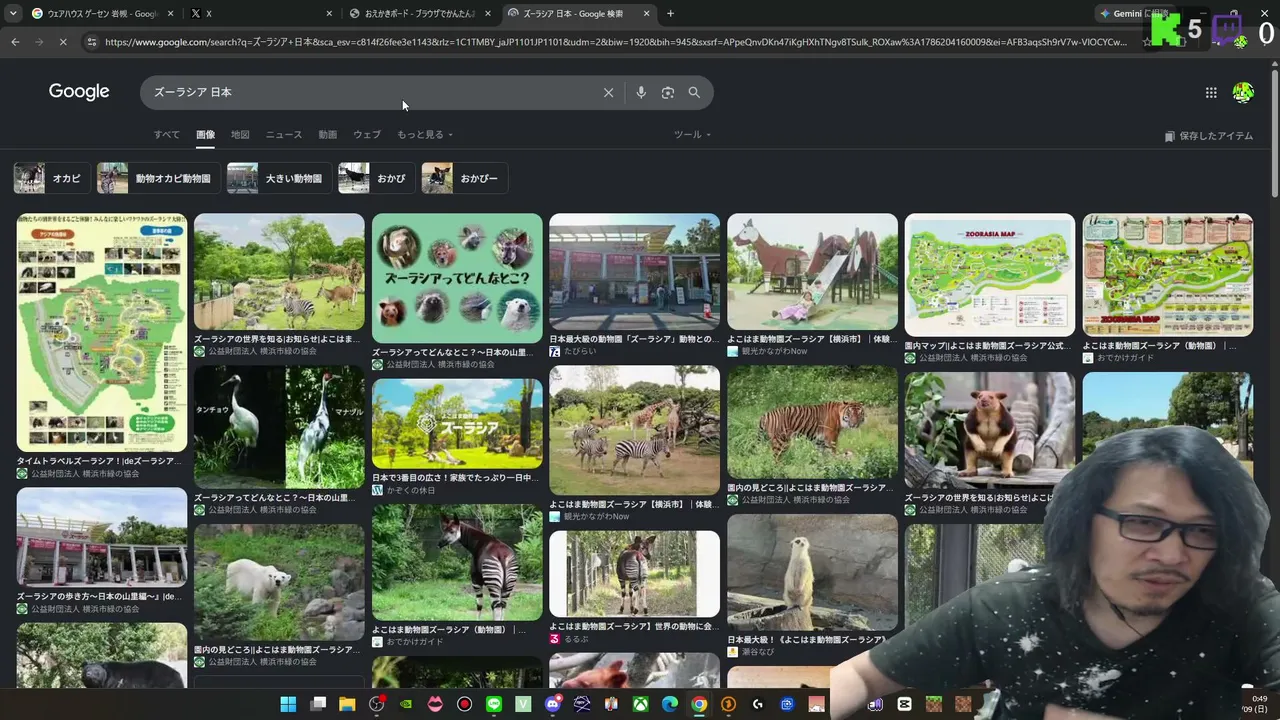
Task: Open the polar bear photo thumbnail
Action: (279, 583)
